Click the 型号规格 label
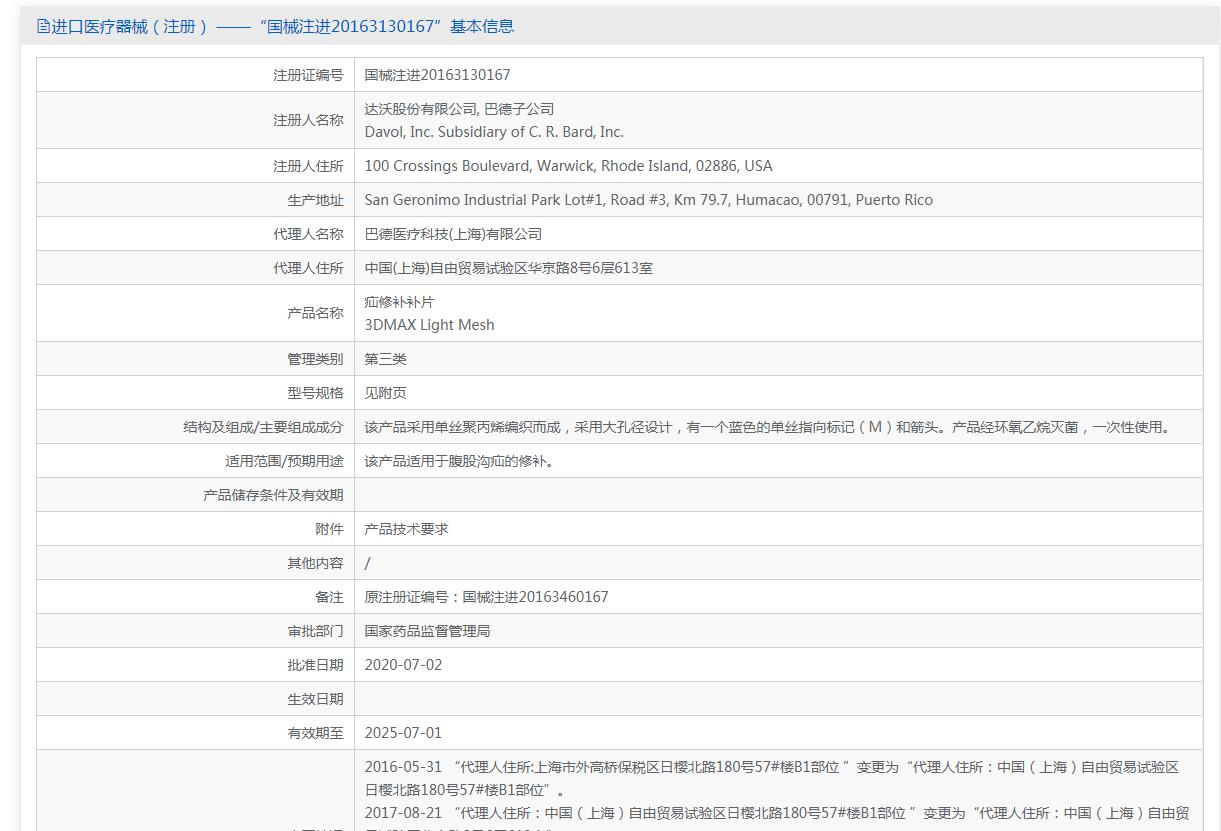The image size is (1221, 831). pos(315,393)
